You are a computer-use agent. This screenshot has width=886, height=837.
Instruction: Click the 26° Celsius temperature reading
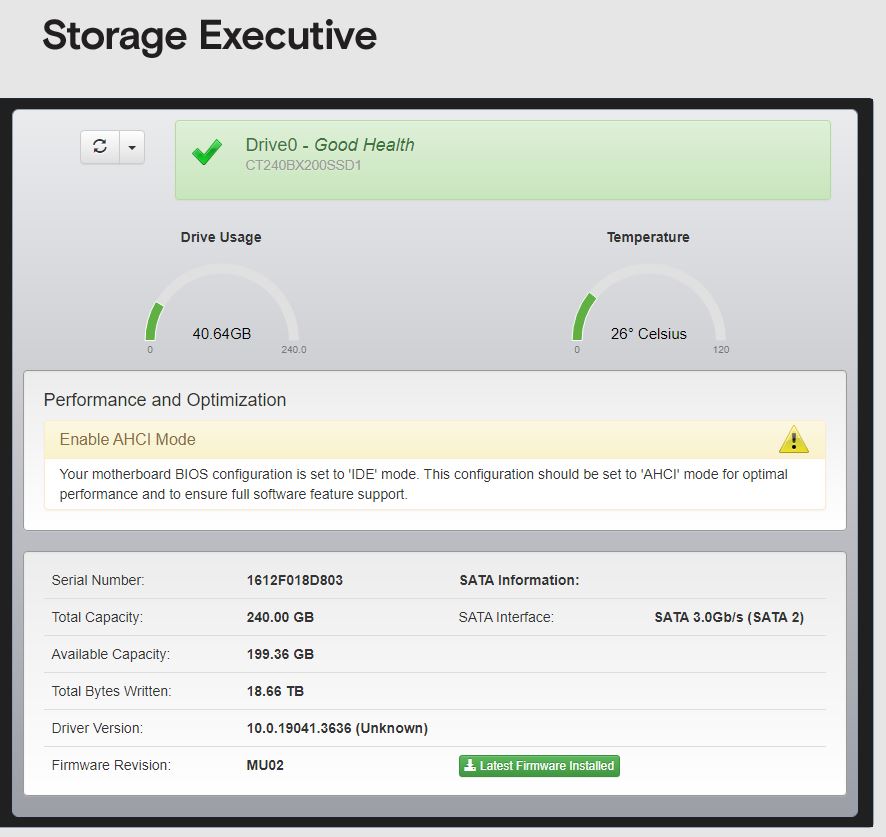pos(648,334)
